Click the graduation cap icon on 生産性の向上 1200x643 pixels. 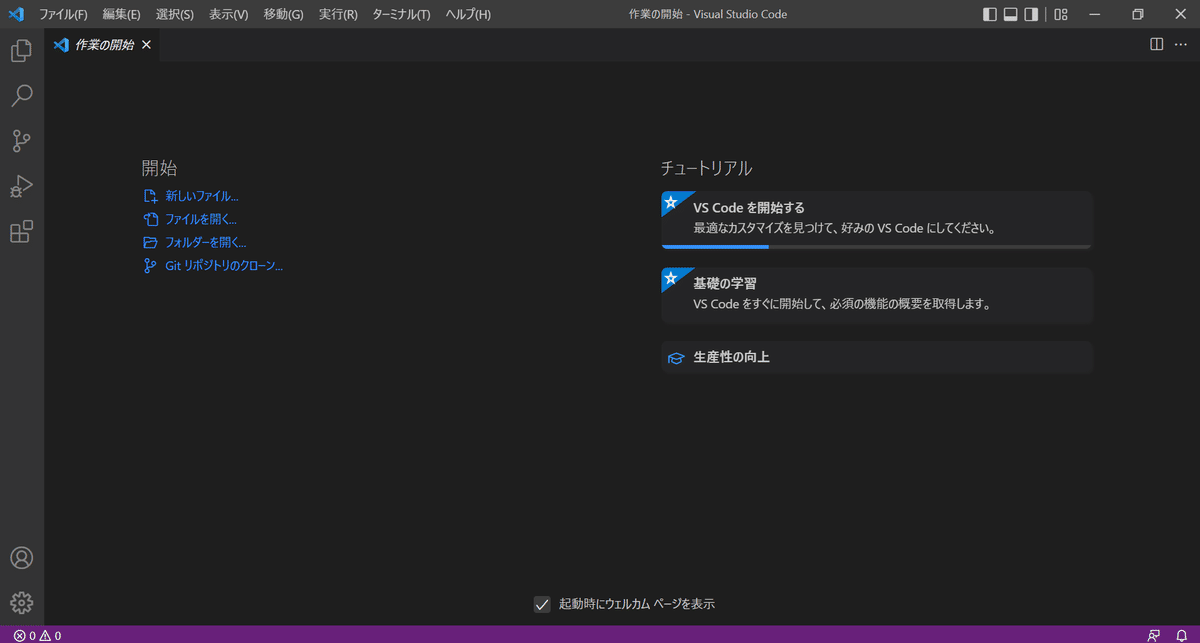676,358
